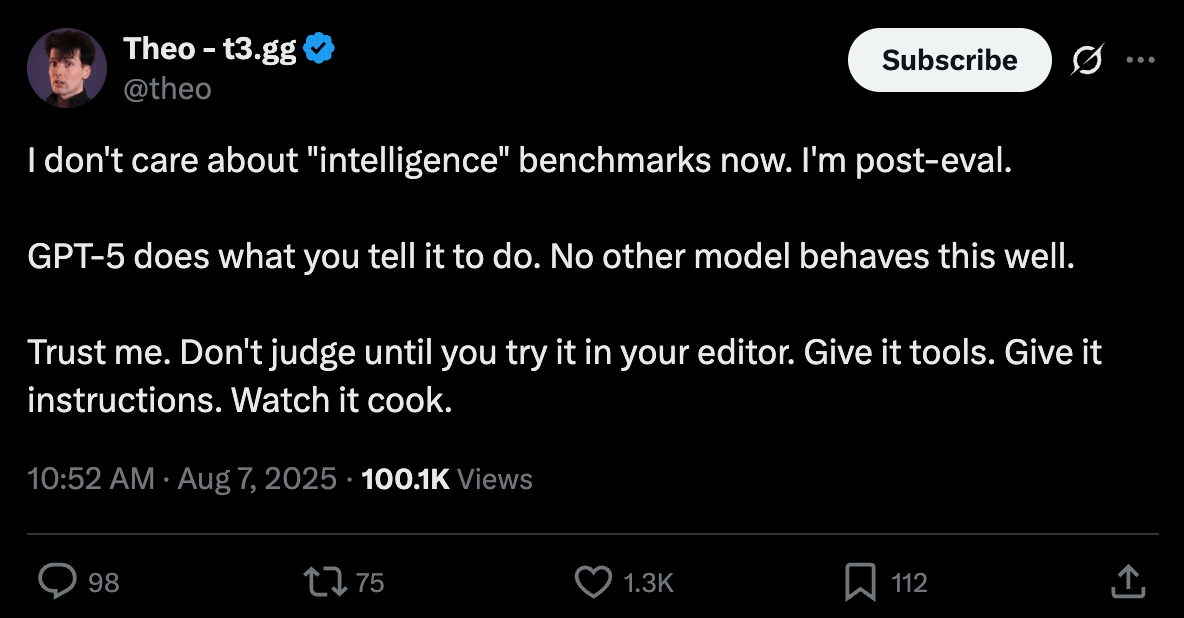Open Theo's profile picture avatar

68,67
